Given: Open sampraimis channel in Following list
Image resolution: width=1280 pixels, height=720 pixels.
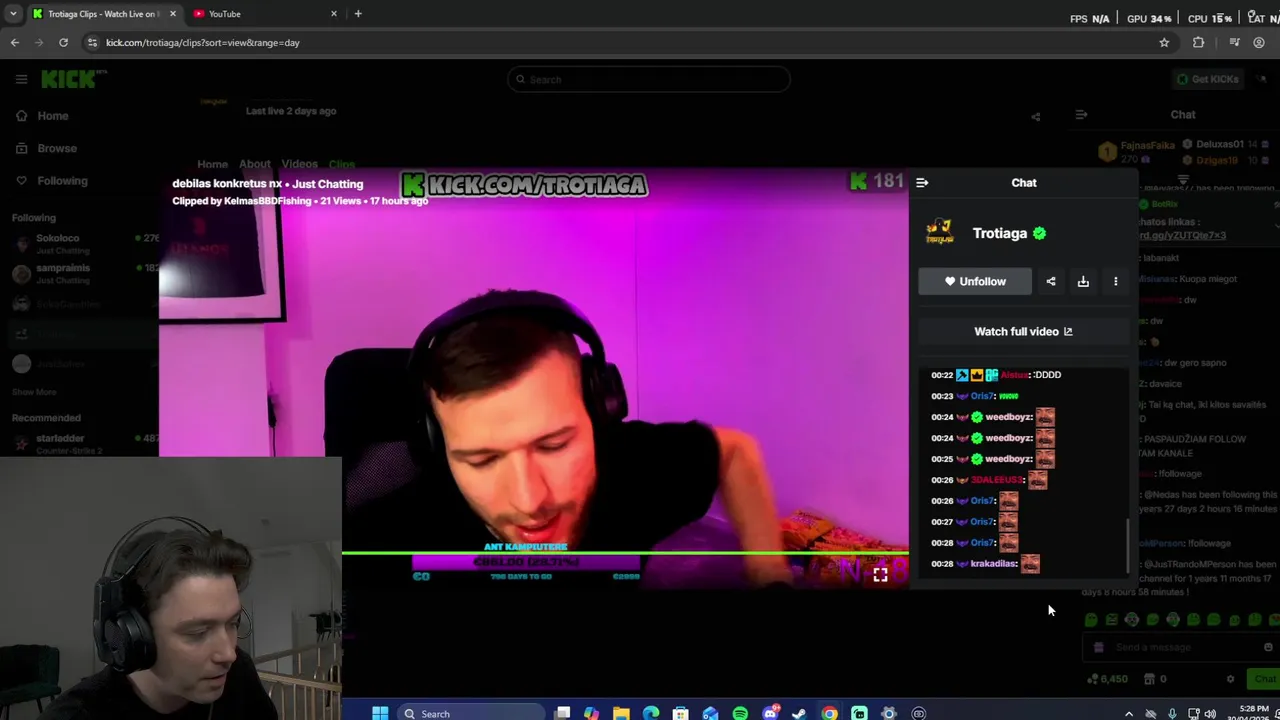Looking at the screenshot, I should click(85, 273).
